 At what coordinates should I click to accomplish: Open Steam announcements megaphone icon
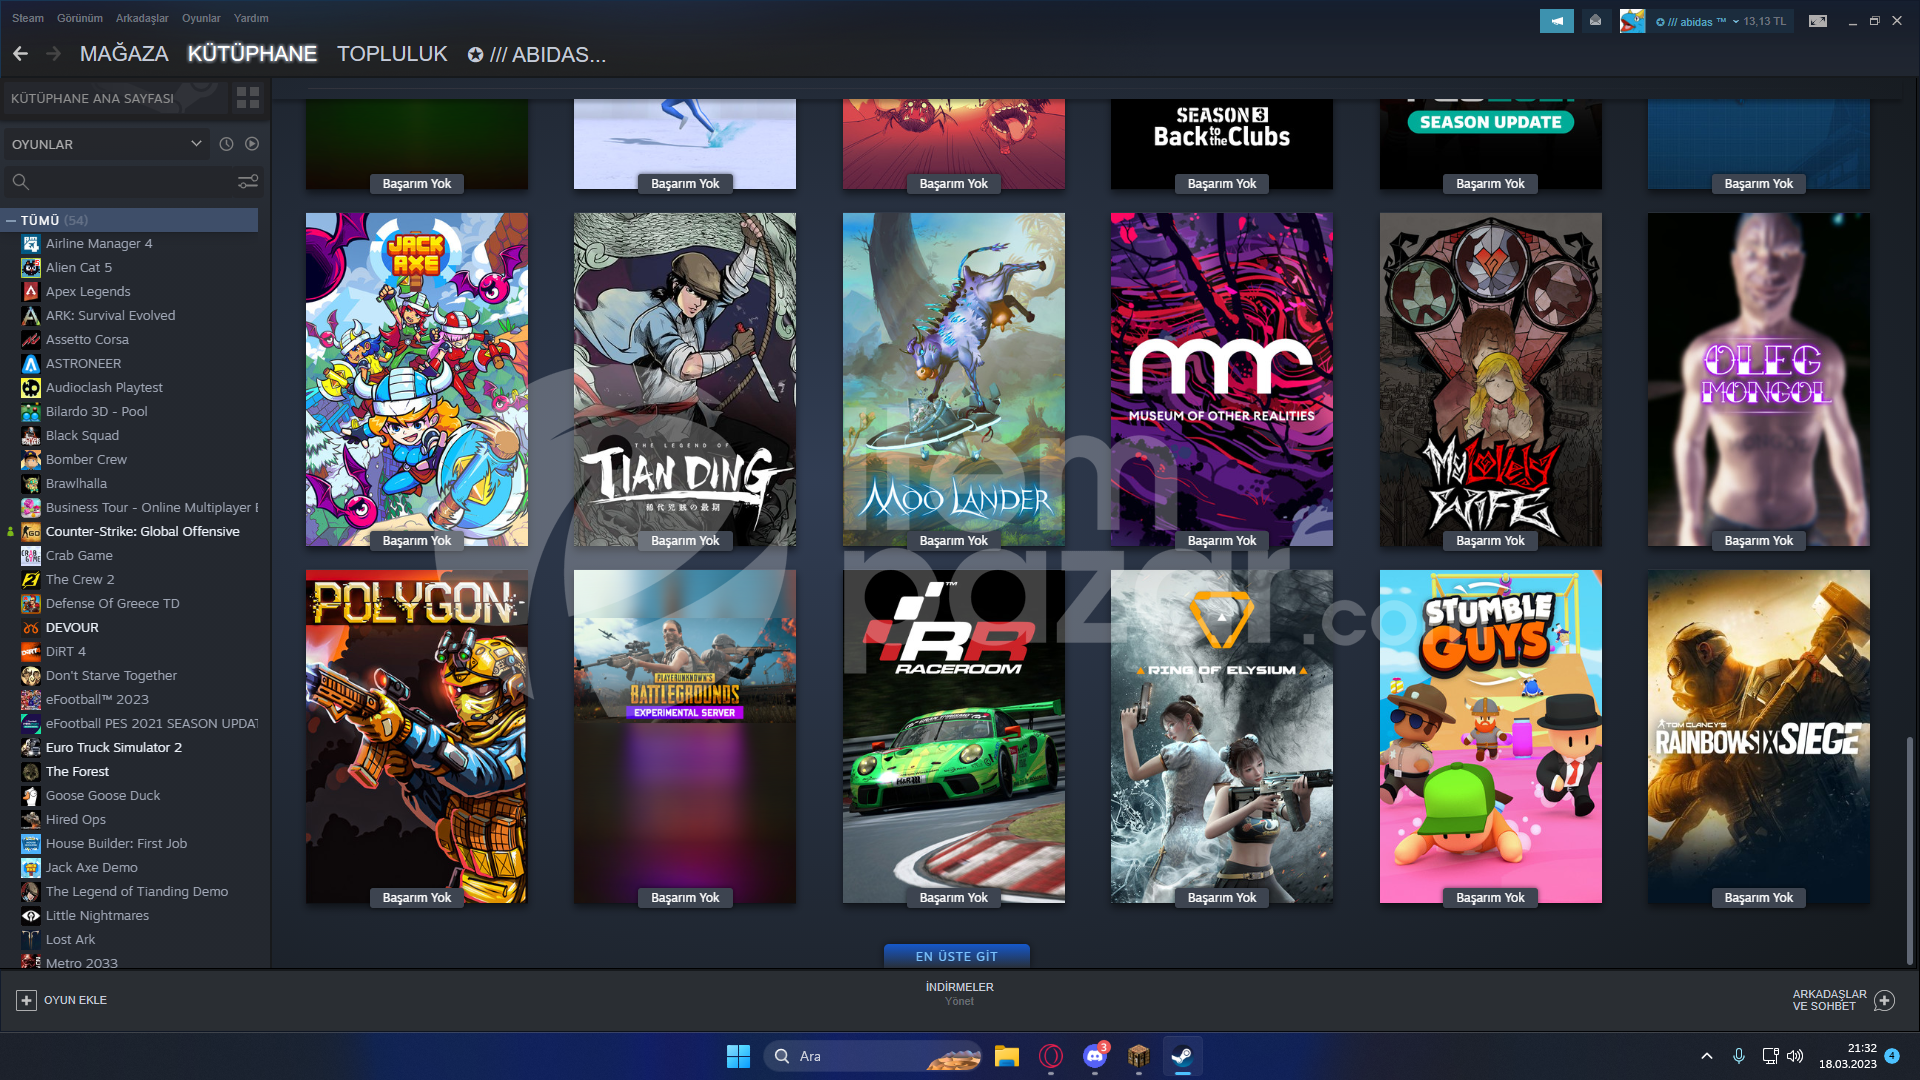click(1557, 21)
